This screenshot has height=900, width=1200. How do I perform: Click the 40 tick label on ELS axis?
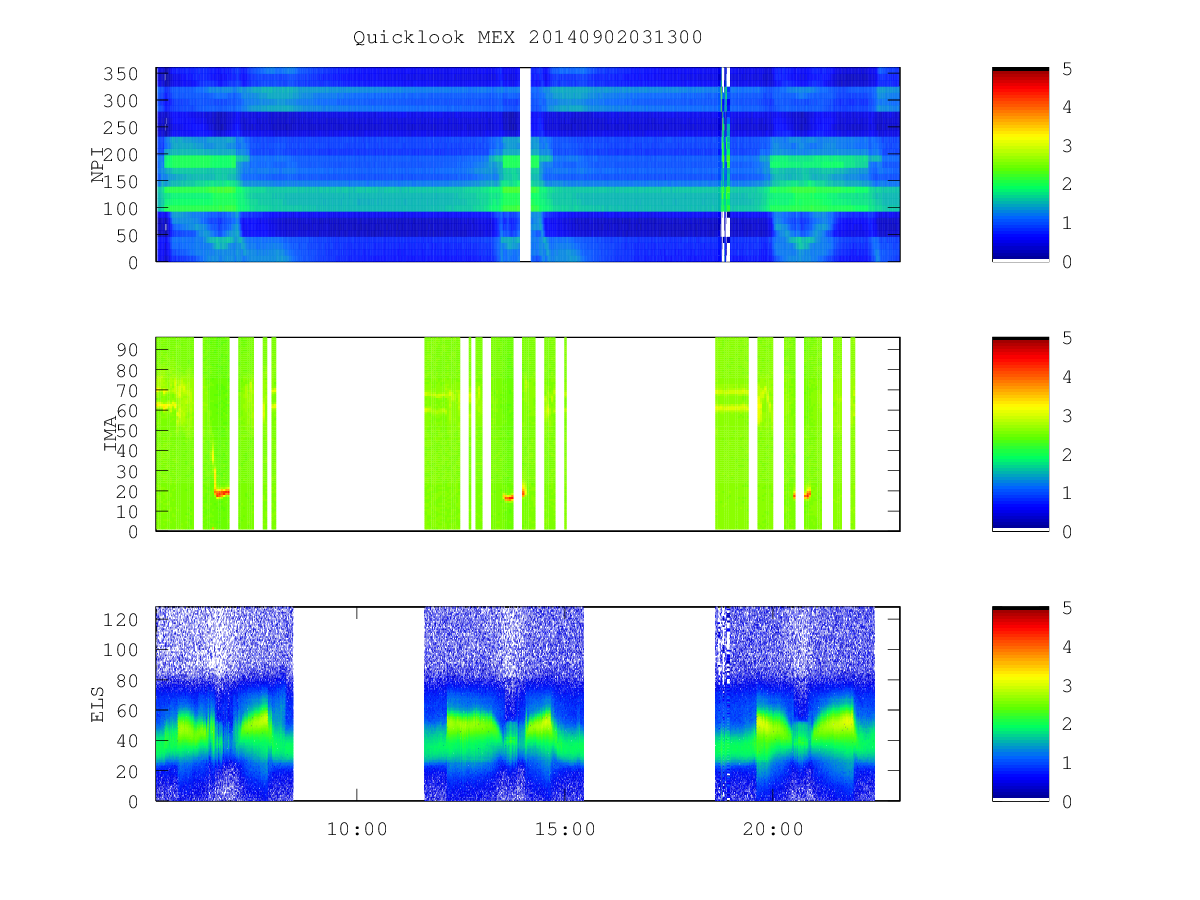(x=127, y=741)
